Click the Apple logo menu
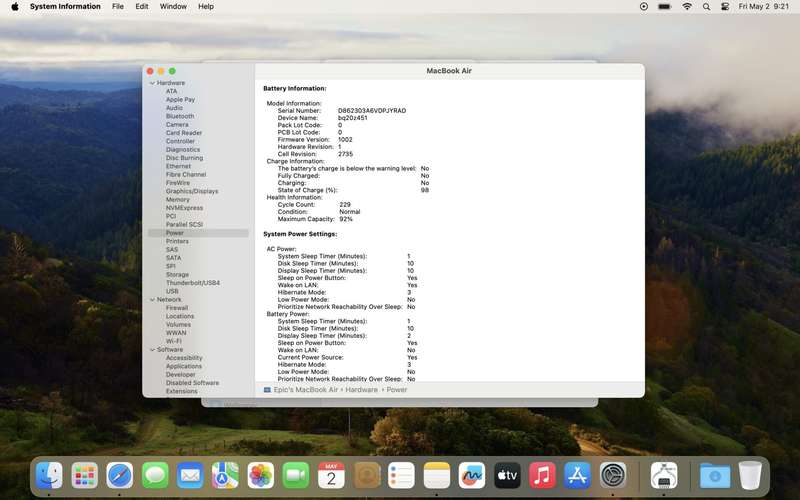Image resolution: width=800 pixels, height=500 pixels. pos(15,7)
